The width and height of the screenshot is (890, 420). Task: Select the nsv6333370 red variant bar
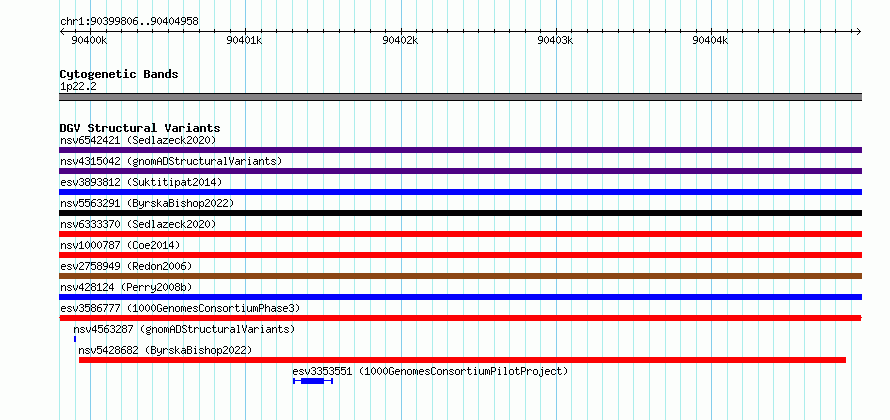[x=460, y=234]
